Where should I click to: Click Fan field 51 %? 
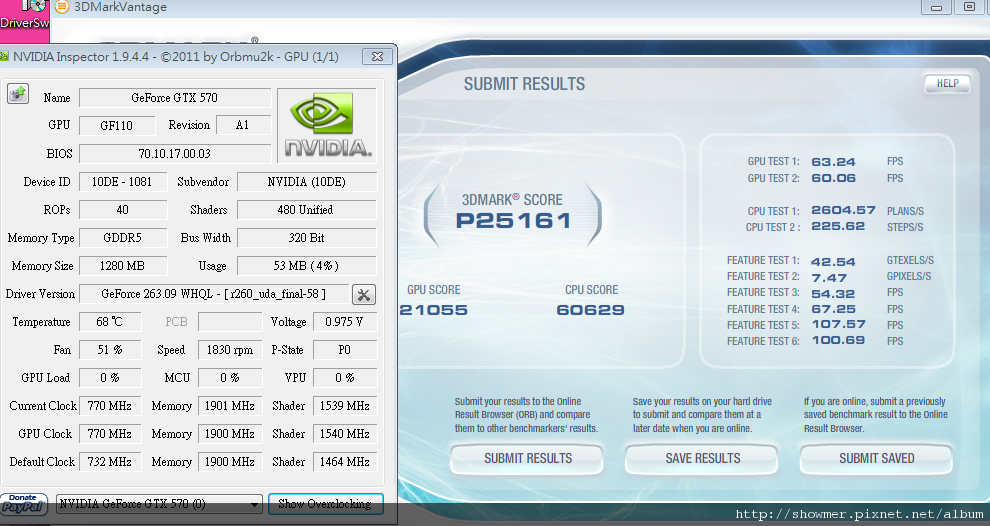110,350
